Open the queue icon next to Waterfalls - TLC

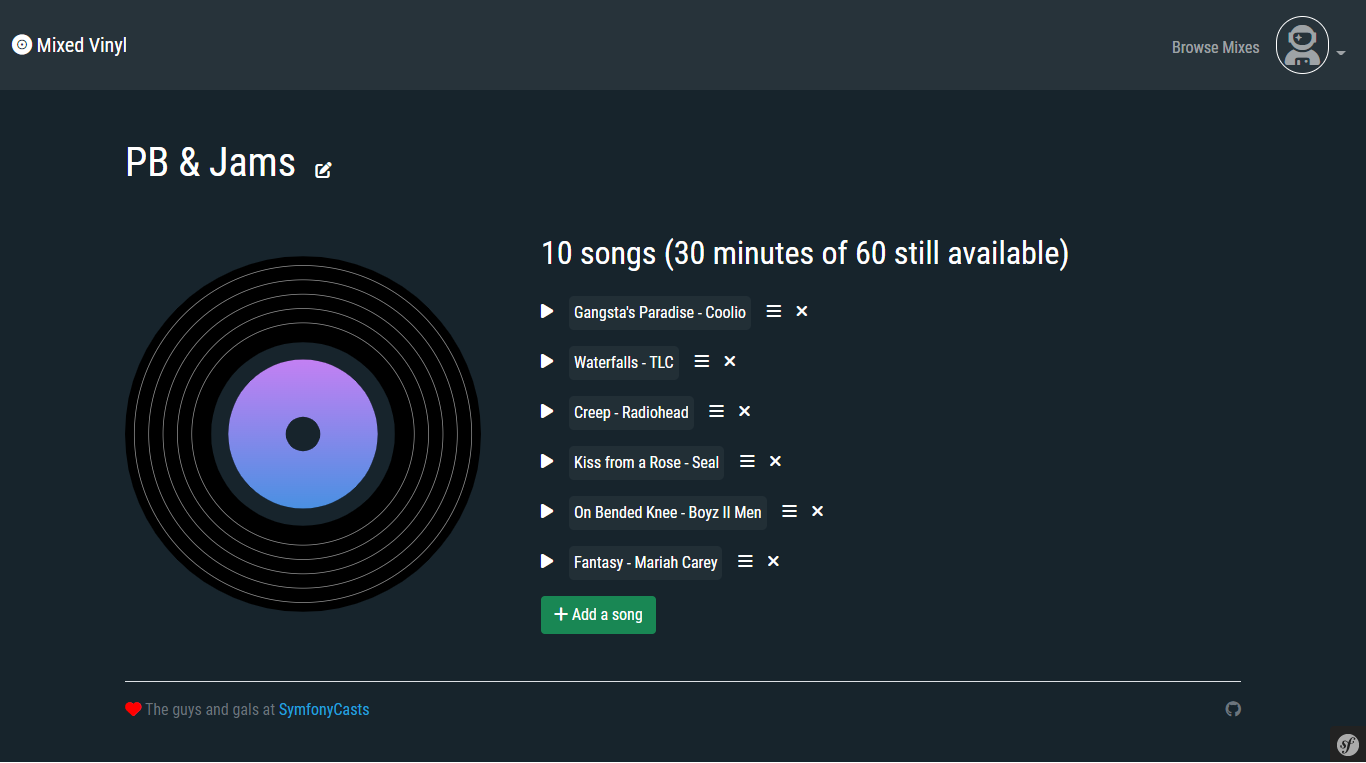point(701,360)
